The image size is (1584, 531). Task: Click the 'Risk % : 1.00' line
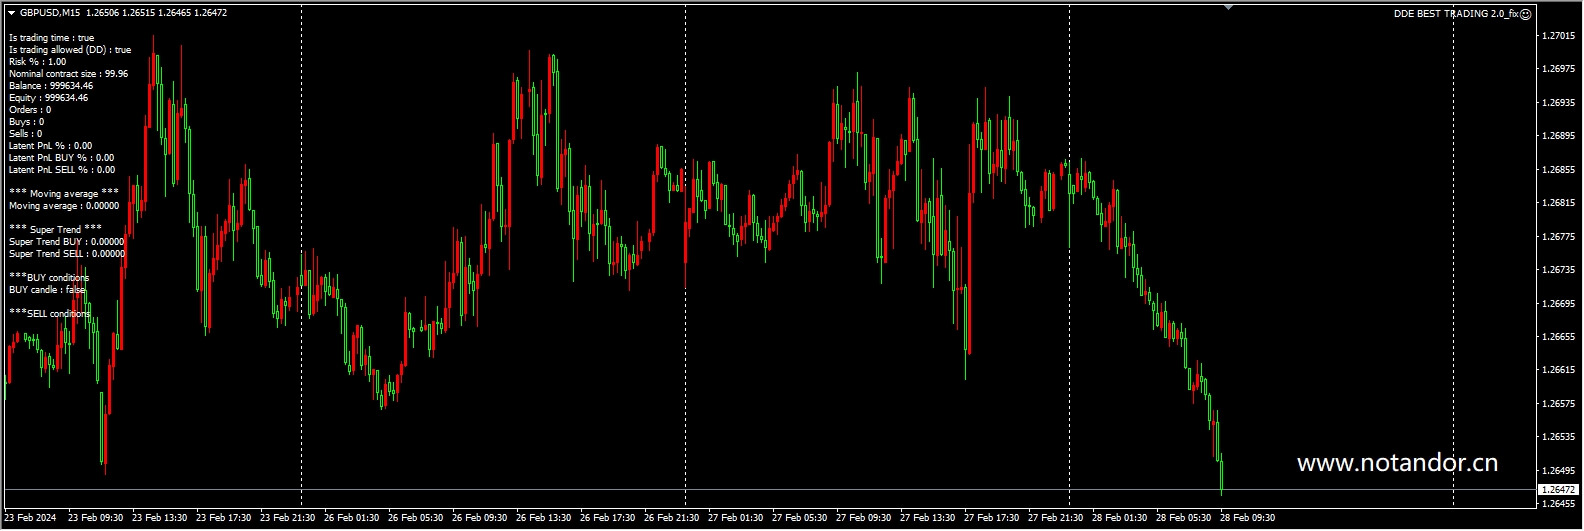pos(37,62)
